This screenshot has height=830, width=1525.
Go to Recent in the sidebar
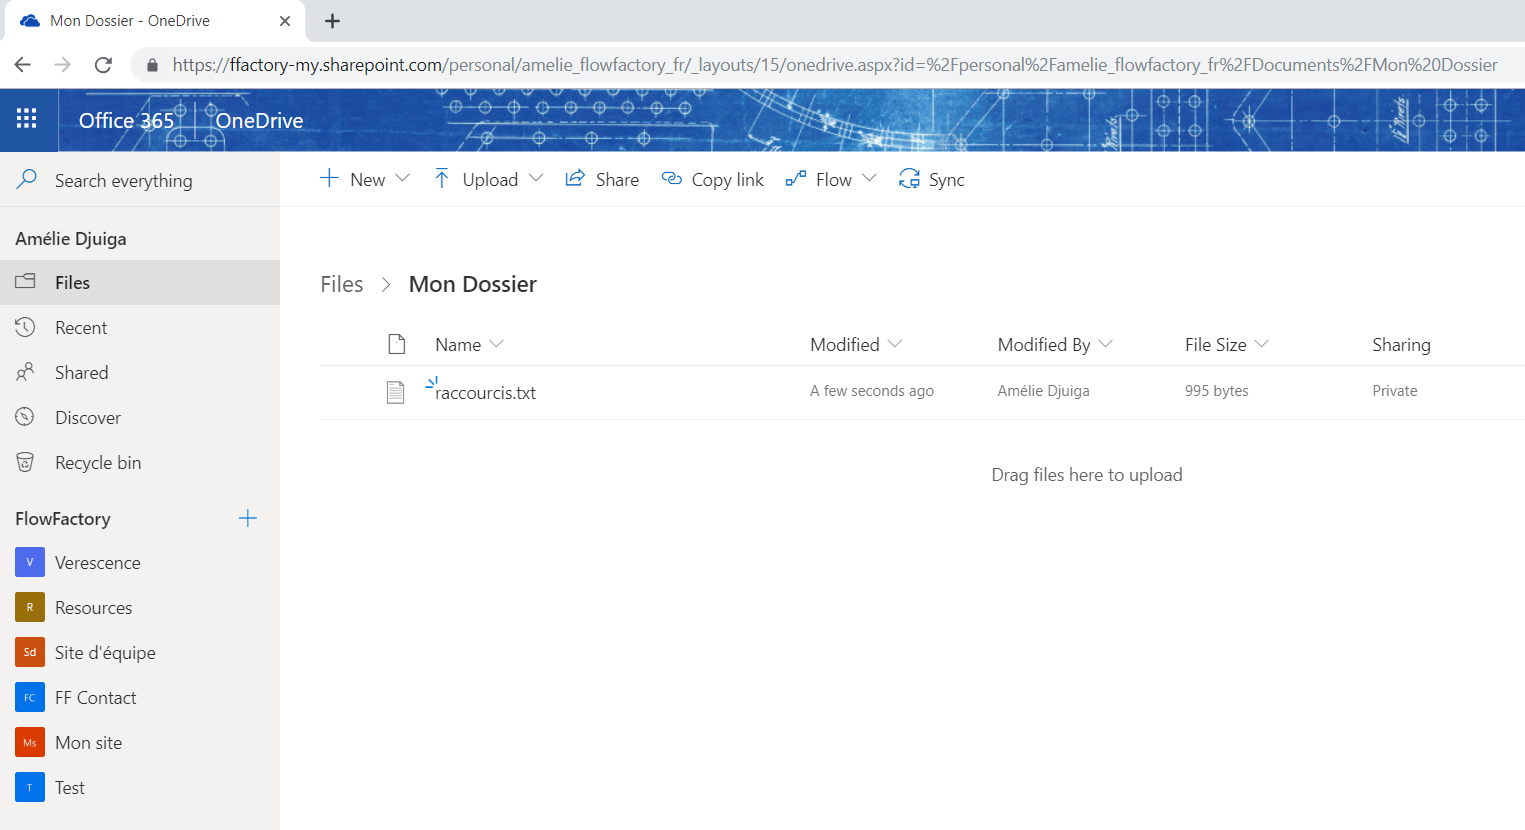[x=81, y=328]
